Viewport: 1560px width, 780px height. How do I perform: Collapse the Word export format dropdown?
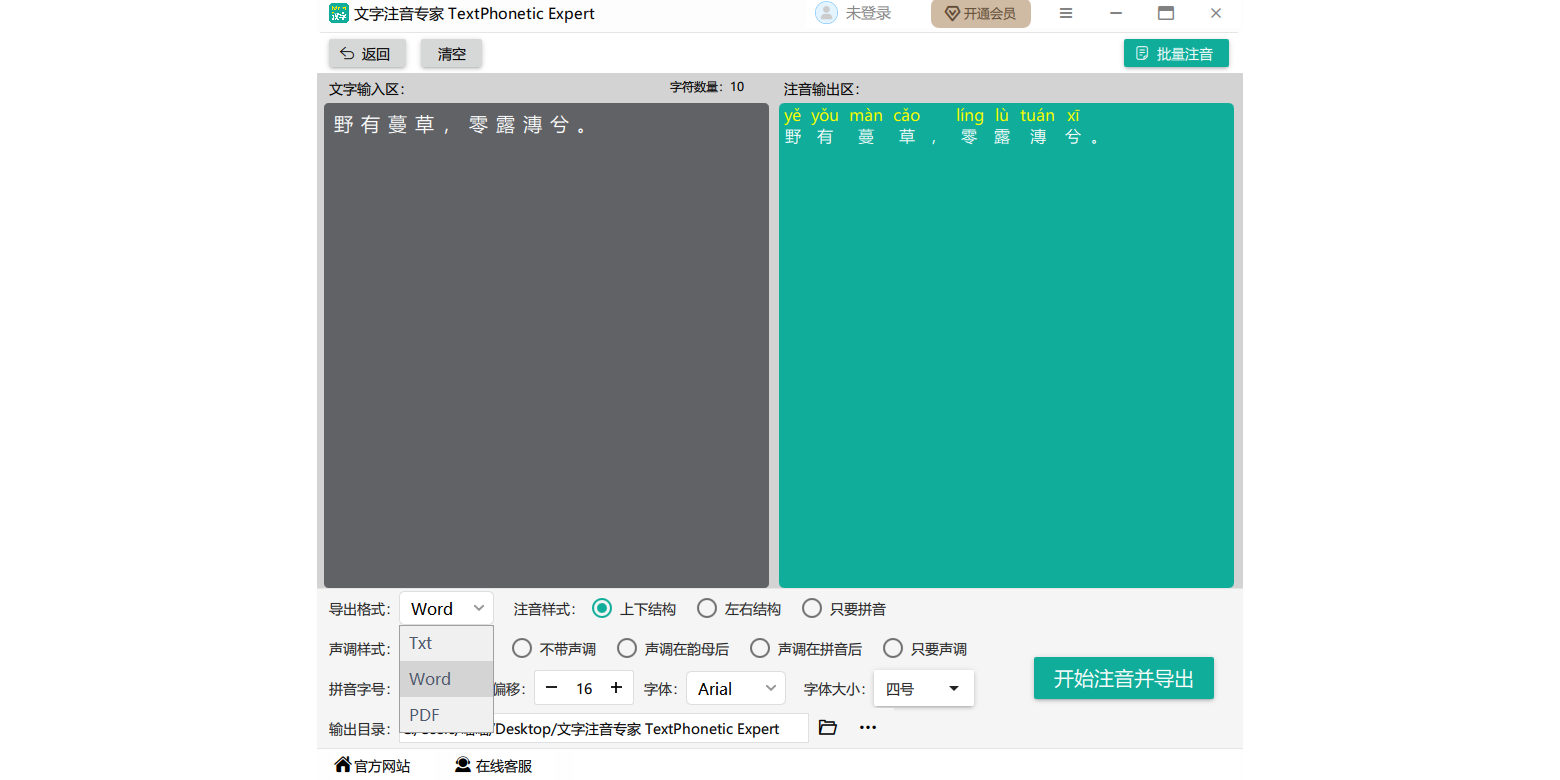click(x=446, y=608)
